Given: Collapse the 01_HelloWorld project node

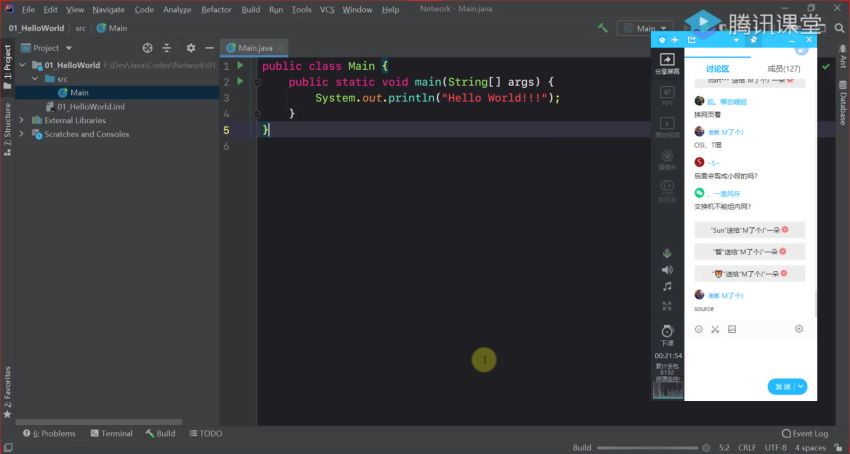Looking at the screenshot, I should [22, 65].
